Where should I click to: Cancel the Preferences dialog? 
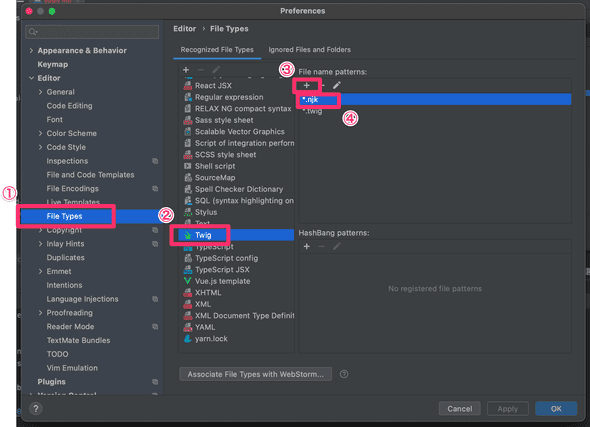(459, 409)
